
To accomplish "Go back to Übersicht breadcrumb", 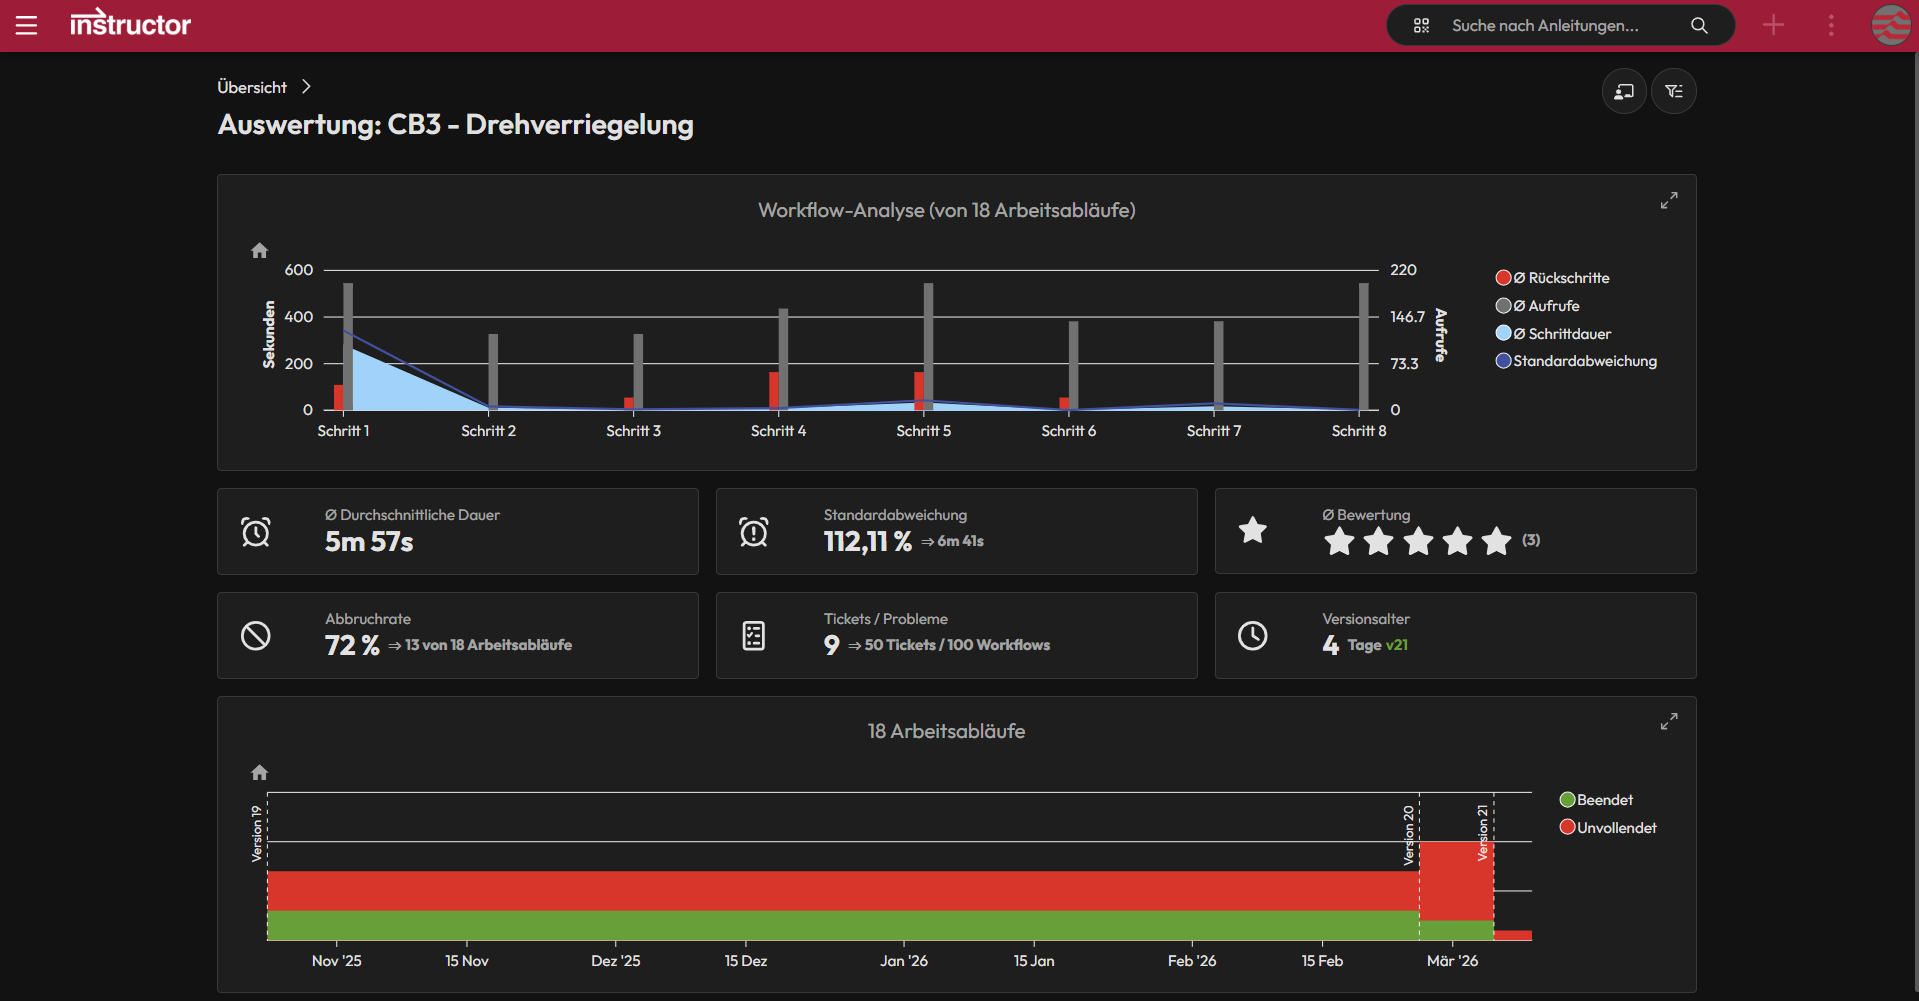I will pyautogui.click(x=252, y=87).
